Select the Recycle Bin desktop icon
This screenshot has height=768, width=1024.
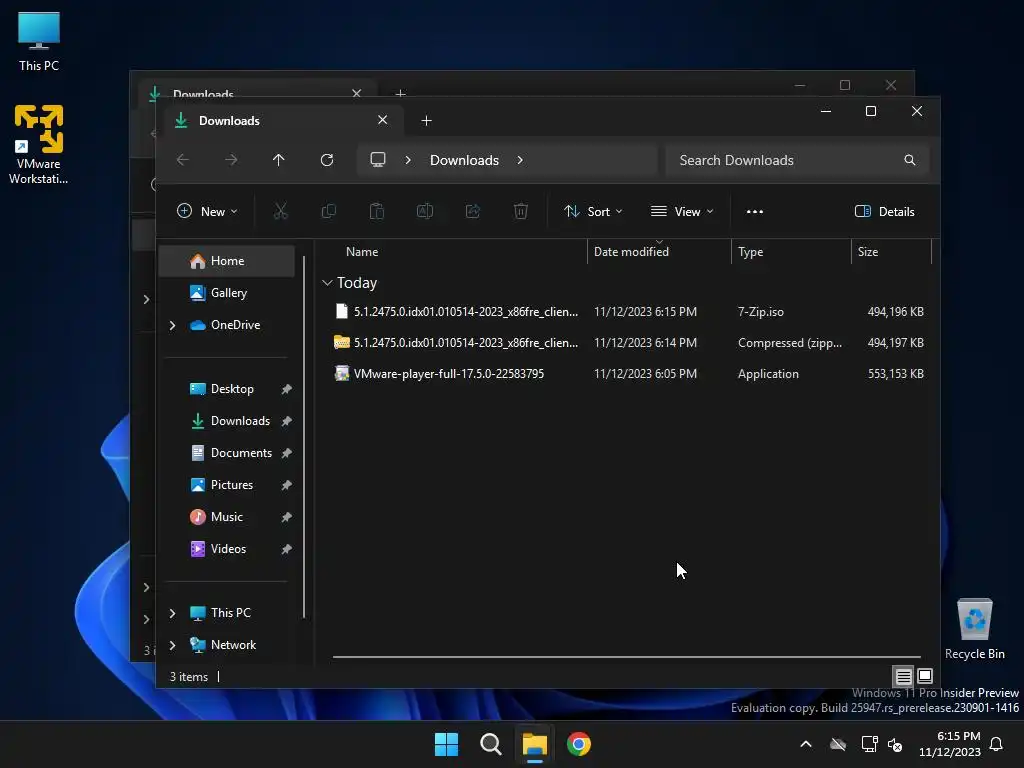coord(974,629)
